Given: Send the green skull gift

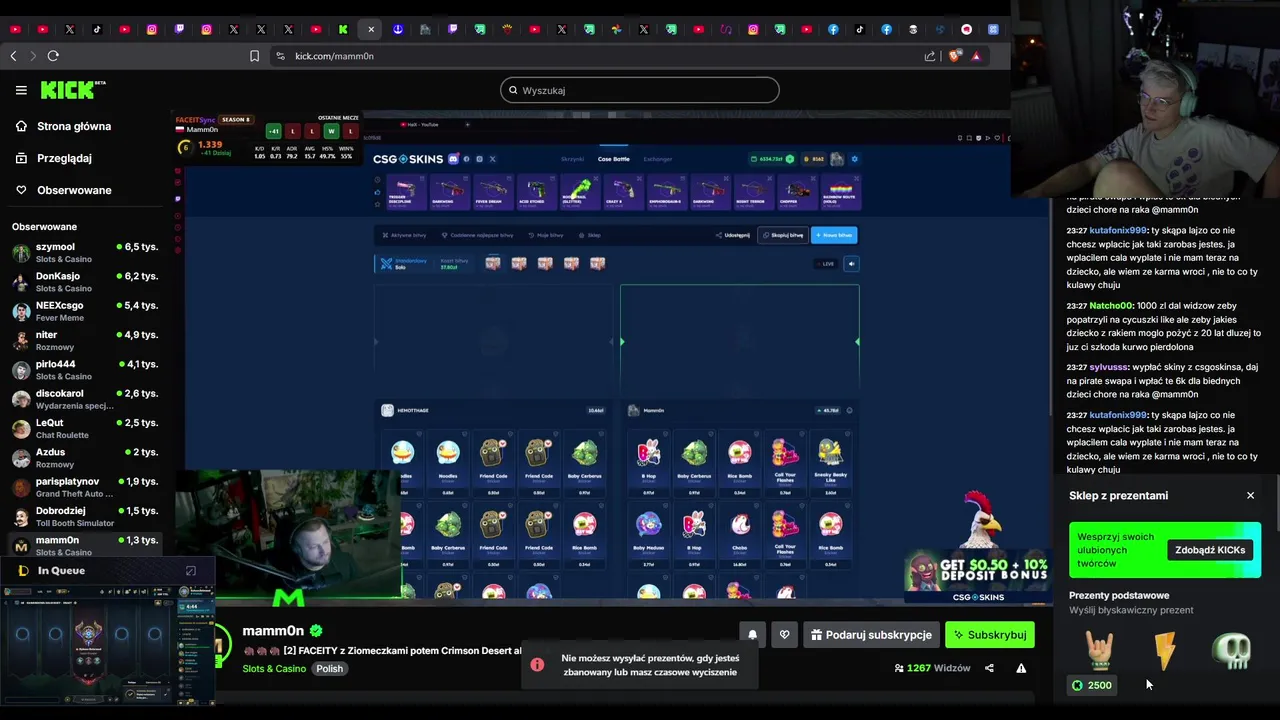Looking at the screenshot, I should [x=1232, y=651].
